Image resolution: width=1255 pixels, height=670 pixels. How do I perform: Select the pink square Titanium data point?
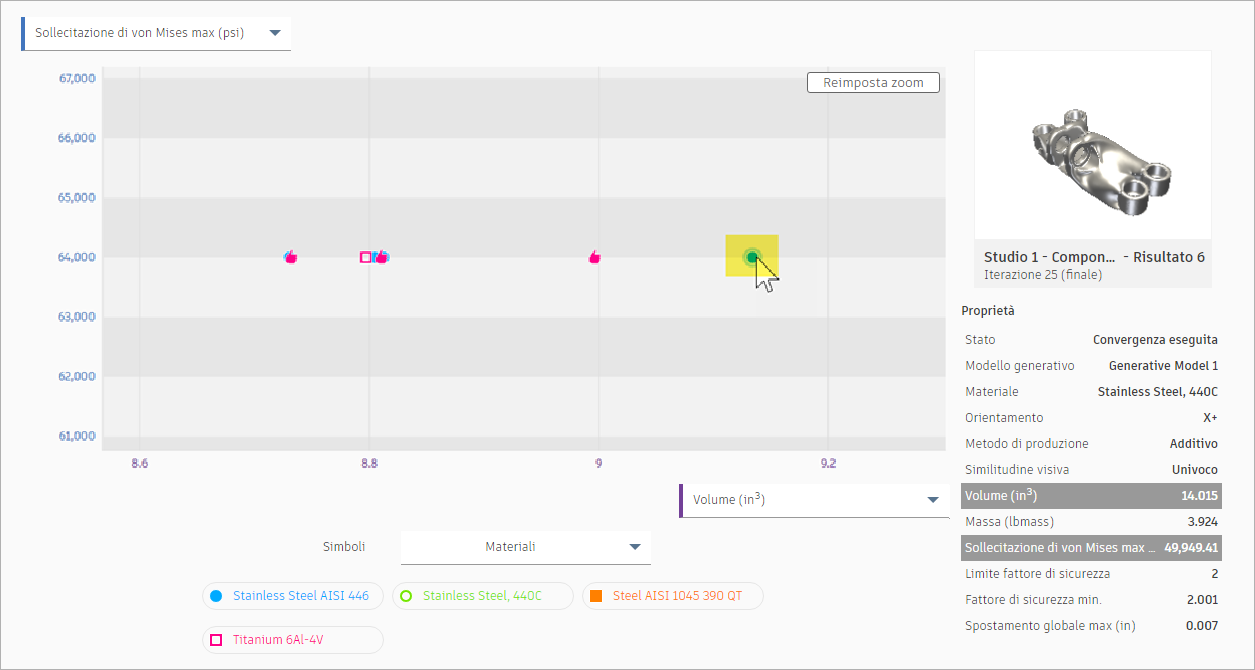[x=365, y=257]
